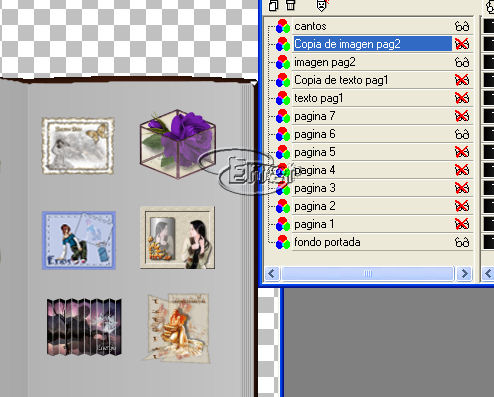Select the Copia de texto pag1 layer
Viewport: 494px width, 397px height.
click(341, 80)
